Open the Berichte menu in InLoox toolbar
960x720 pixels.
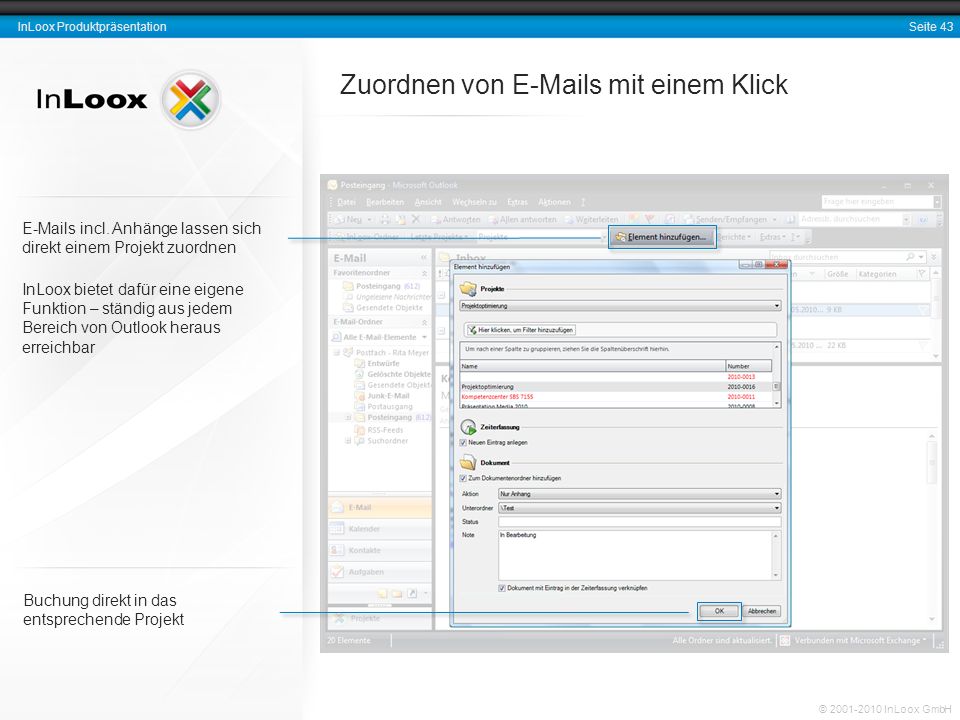[734, 237]
